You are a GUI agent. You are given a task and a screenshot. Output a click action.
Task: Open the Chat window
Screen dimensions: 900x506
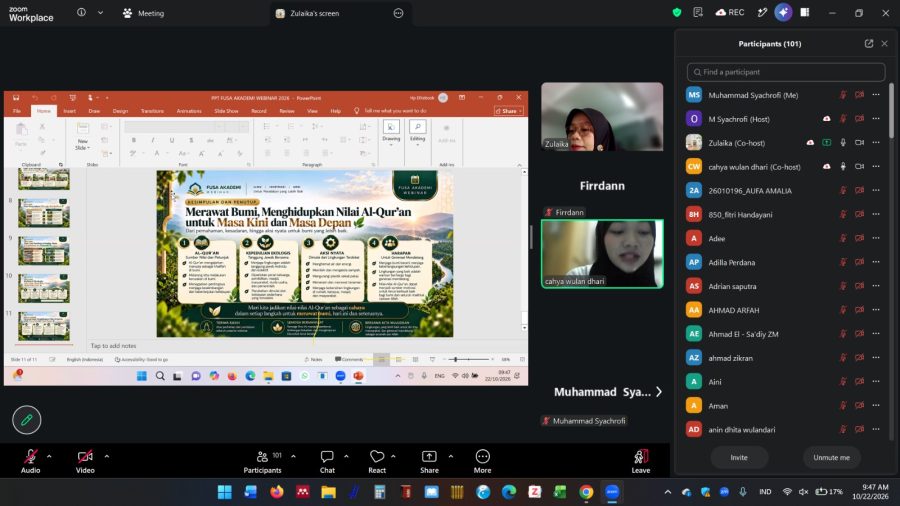point(327,462)
